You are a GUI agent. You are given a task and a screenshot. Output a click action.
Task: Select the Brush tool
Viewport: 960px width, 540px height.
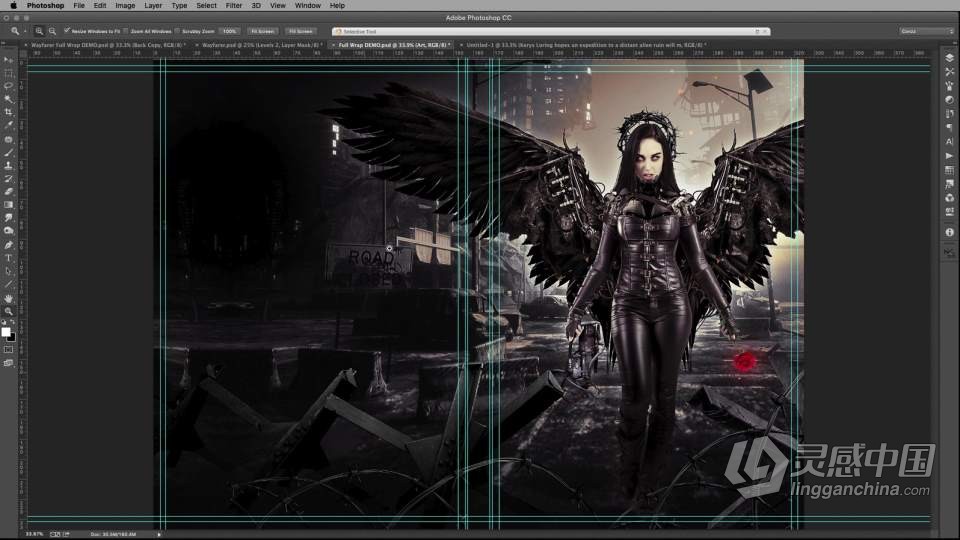tap(9, 152)
